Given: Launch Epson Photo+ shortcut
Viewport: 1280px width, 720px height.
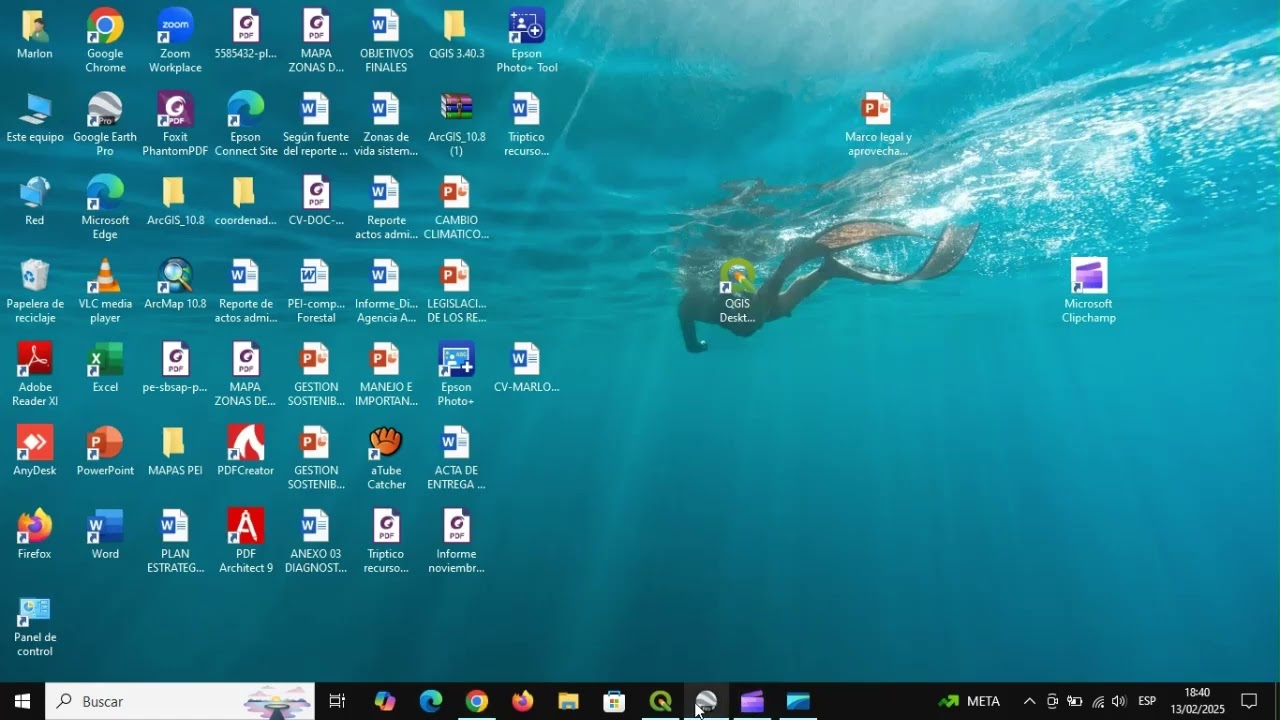Looking at the screenshot, I should point(456,374).
